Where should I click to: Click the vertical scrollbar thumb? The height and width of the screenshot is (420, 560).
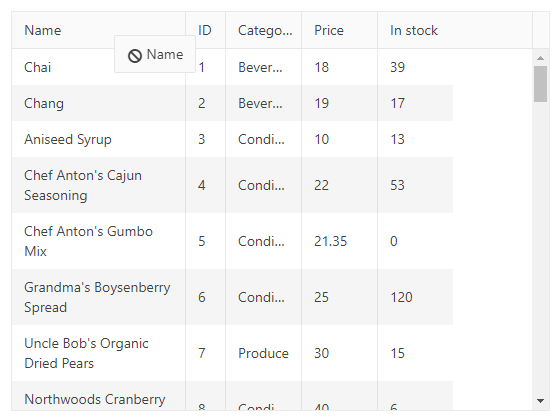[x=540, y=84]
